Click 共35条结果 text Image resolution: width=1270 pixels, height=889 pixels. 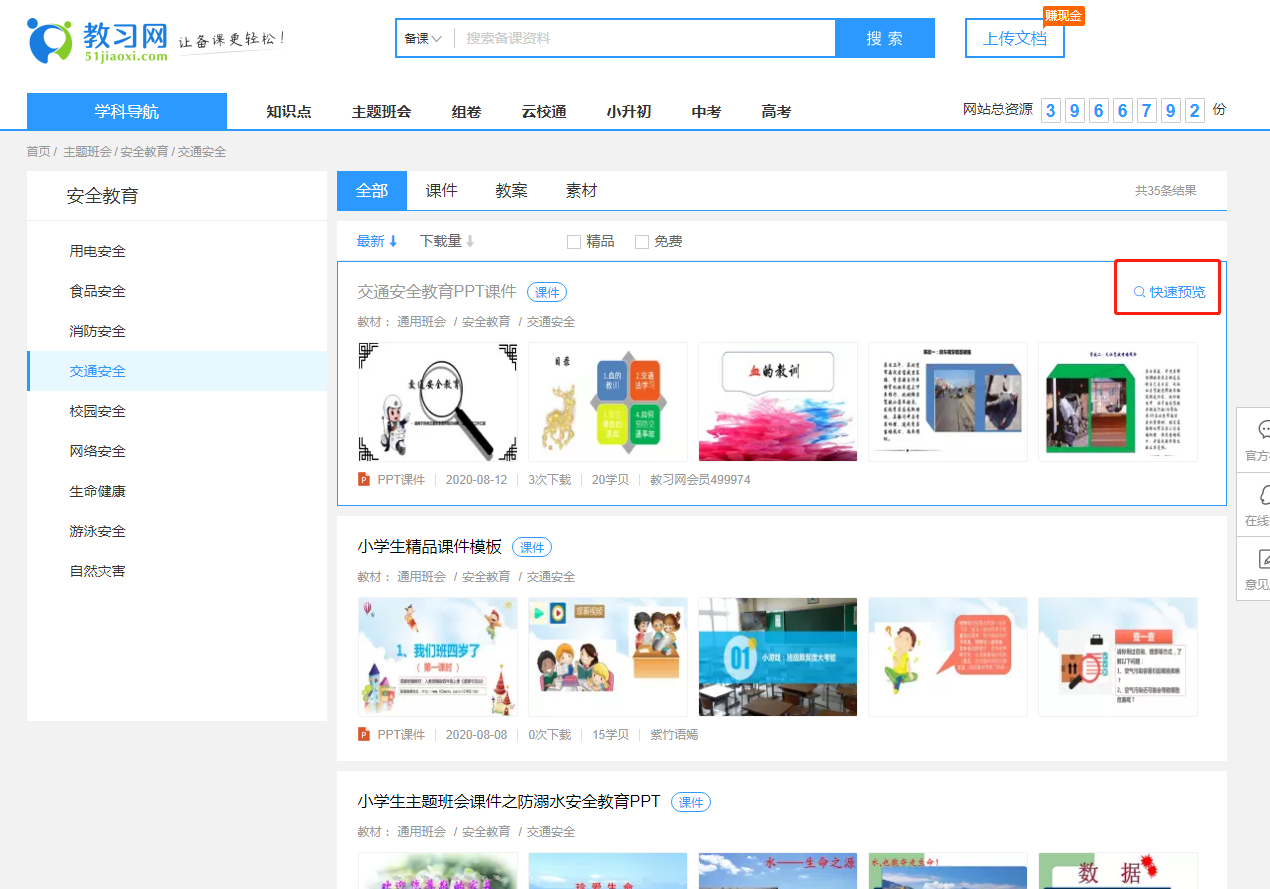tap(1165, 190)
